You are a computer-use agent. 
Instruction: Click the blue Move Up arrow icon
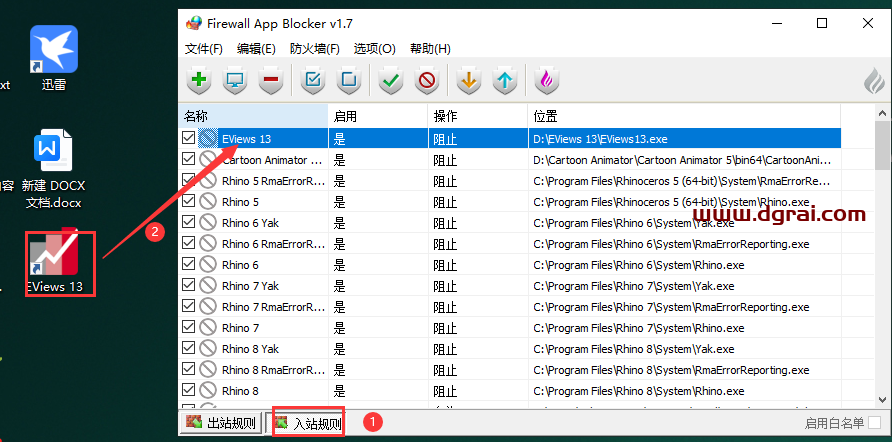point(504,81)
